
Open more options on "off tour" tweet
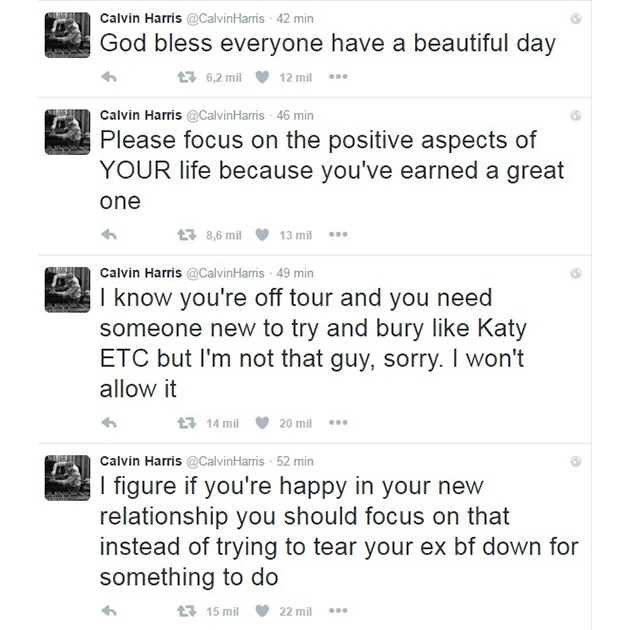(337, 423)
